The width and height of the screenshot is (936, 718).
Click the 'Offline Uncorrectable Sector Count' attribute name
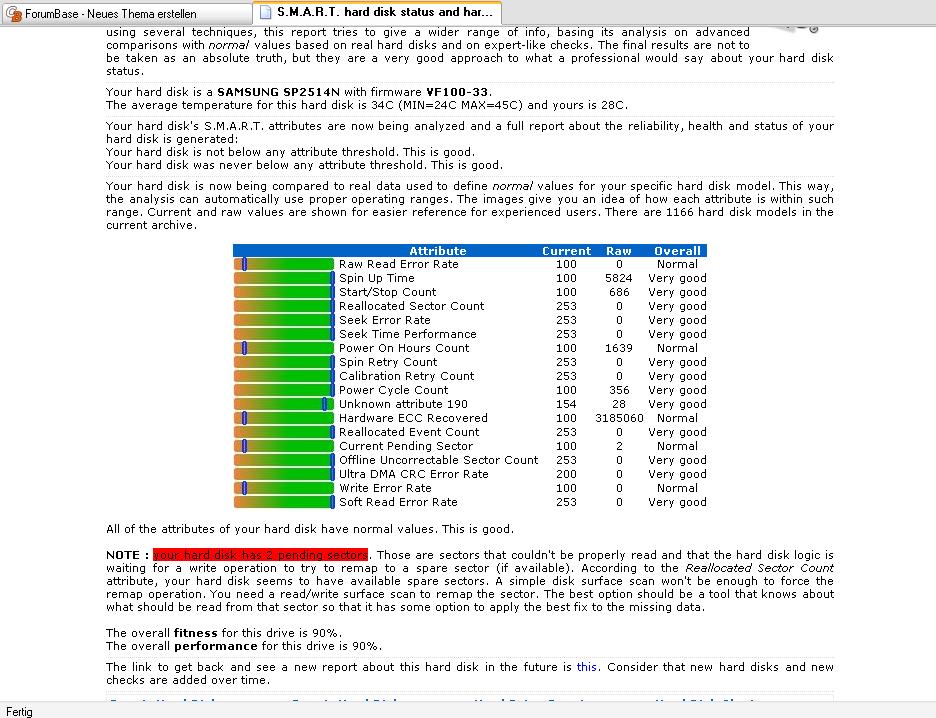438,460
